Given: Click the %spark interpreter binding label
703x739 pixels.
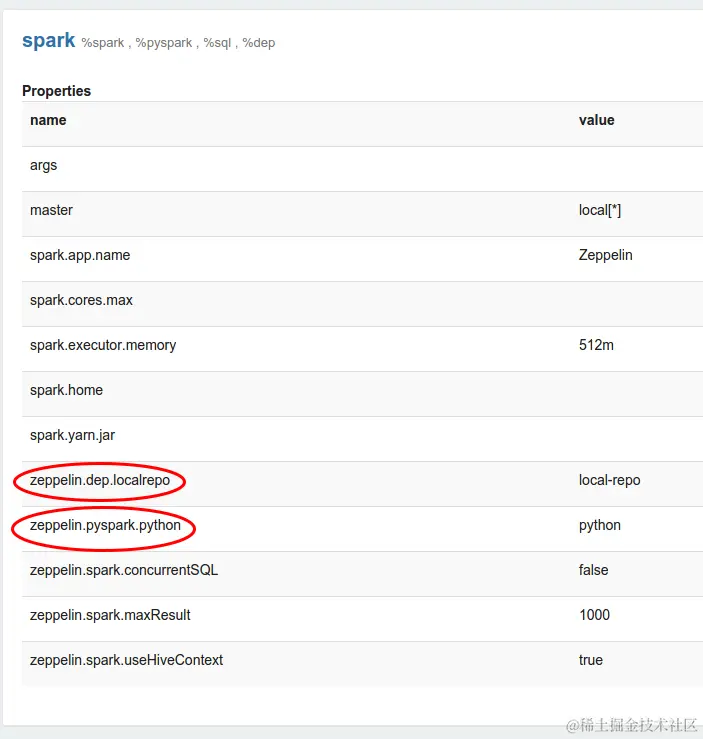Looking at the screenshot, I should tap(103, 43).
